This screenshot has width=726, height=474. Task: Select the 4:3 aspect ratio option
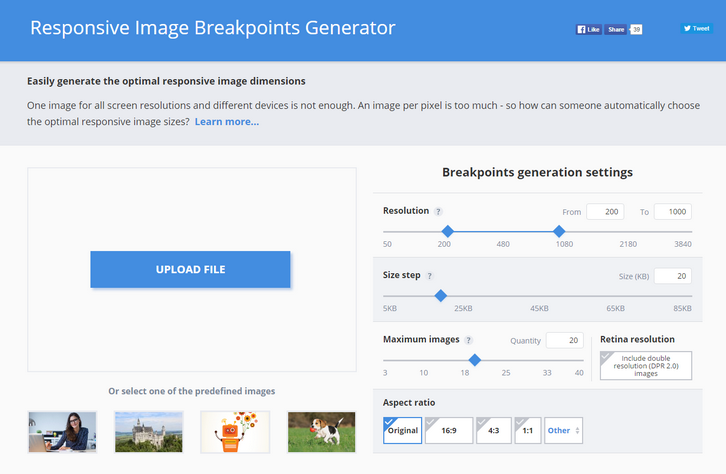point(494,430)
